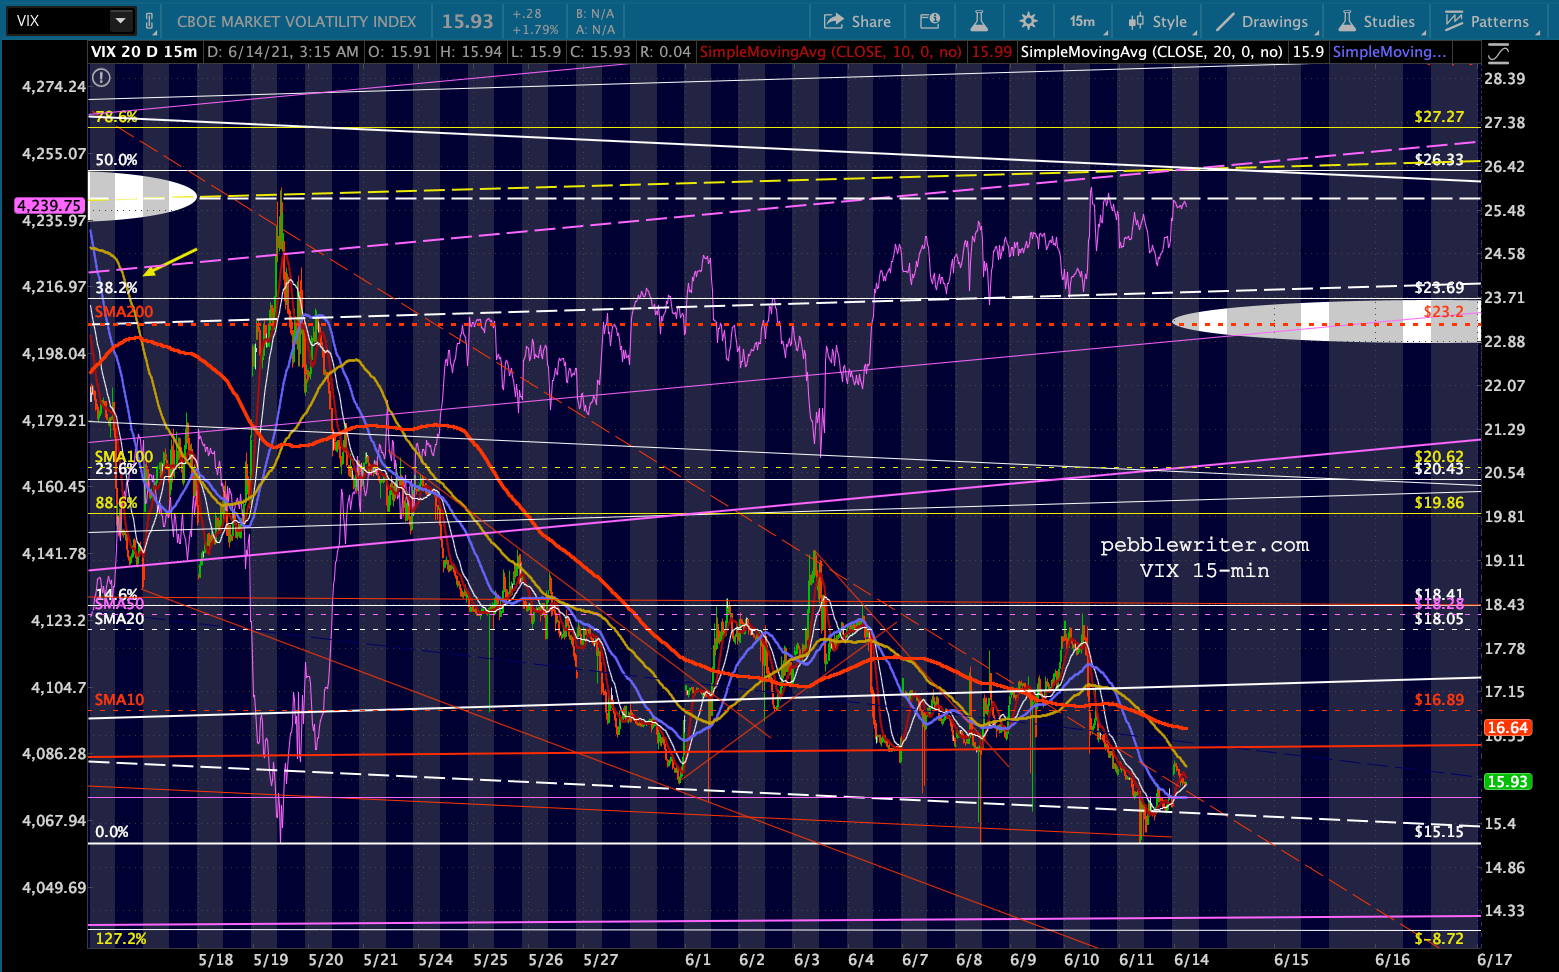Open the 15m timeframe dropdown
Image resolution: width=1559 pixels, height=972 pixels.
1082,21
